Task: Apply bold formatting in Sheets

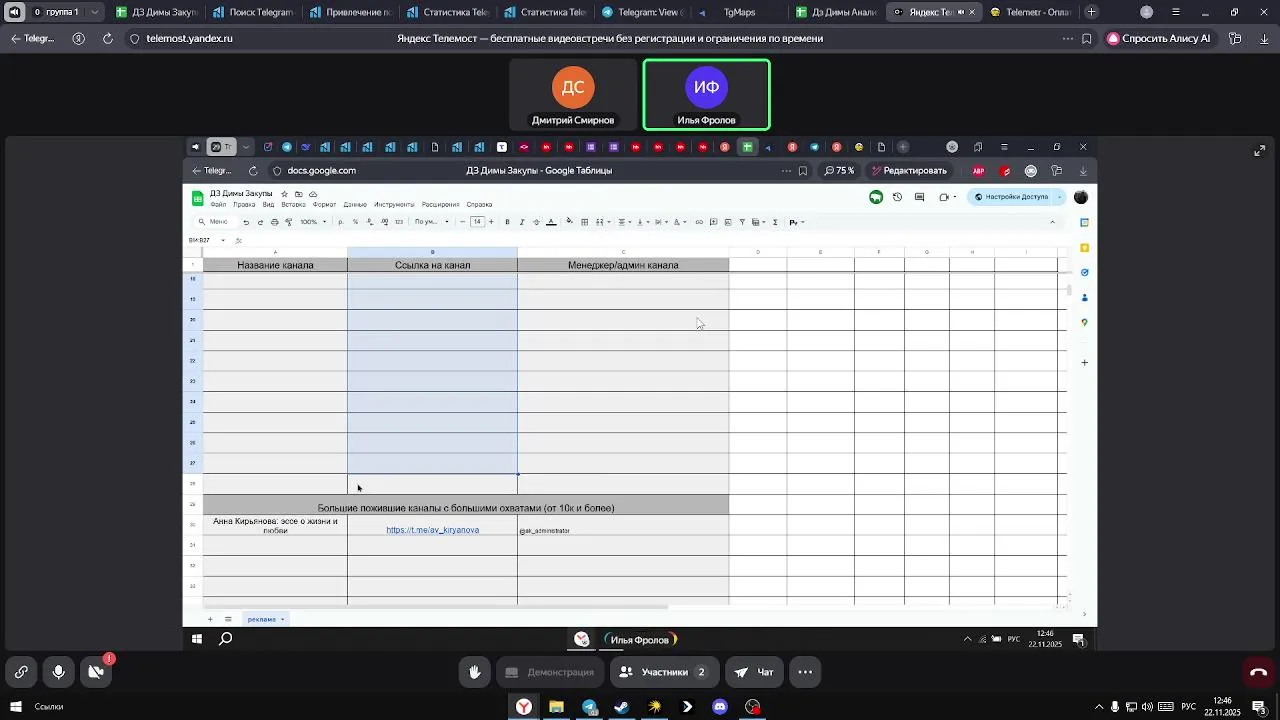Action: [507, 222]
